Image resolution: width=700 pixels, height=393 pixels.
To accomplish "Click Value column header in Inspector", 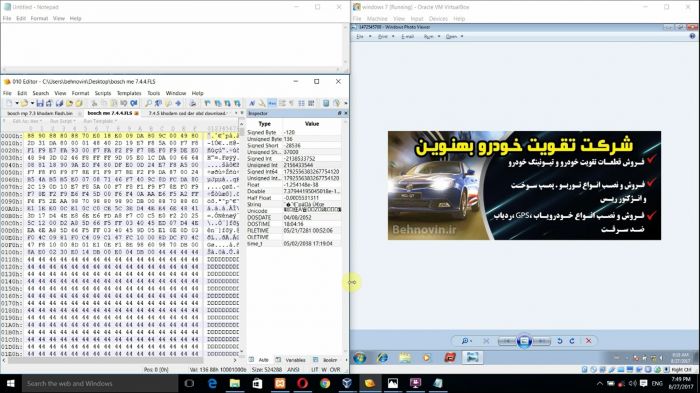I will tap(312, 124).
